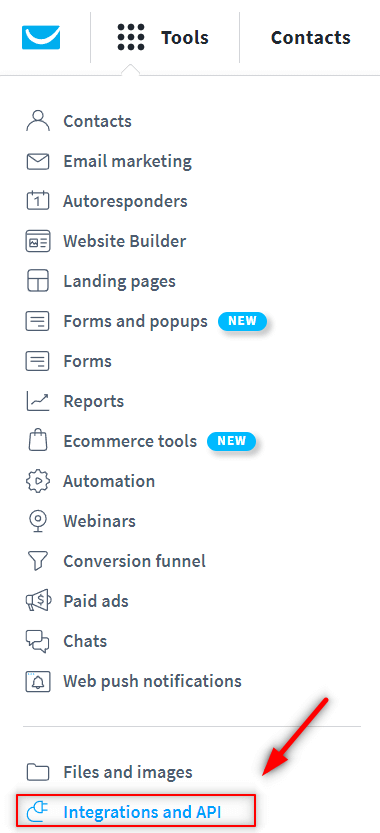Screen dimensions: 380x833
Task: Switch to Contacts in top navigation
Action: coord(311,38)
